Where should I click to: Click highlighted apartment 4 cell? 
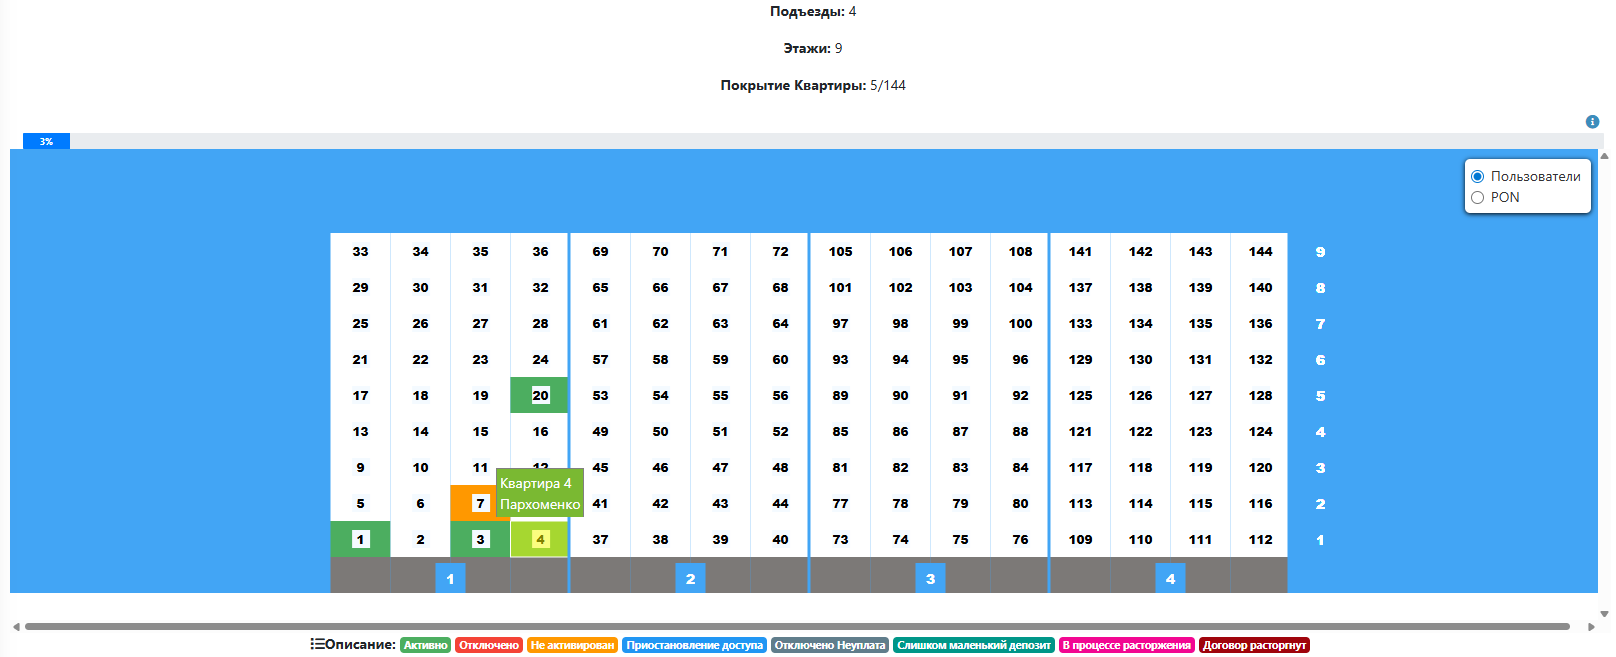540,540
